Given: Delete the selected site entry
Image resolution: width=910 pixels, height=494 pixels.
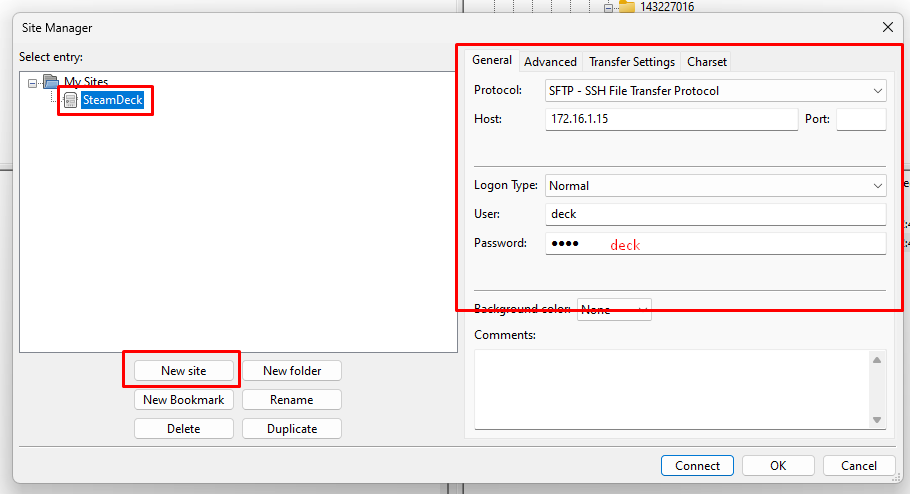Looking at the screenshot, I should point(184,429).
